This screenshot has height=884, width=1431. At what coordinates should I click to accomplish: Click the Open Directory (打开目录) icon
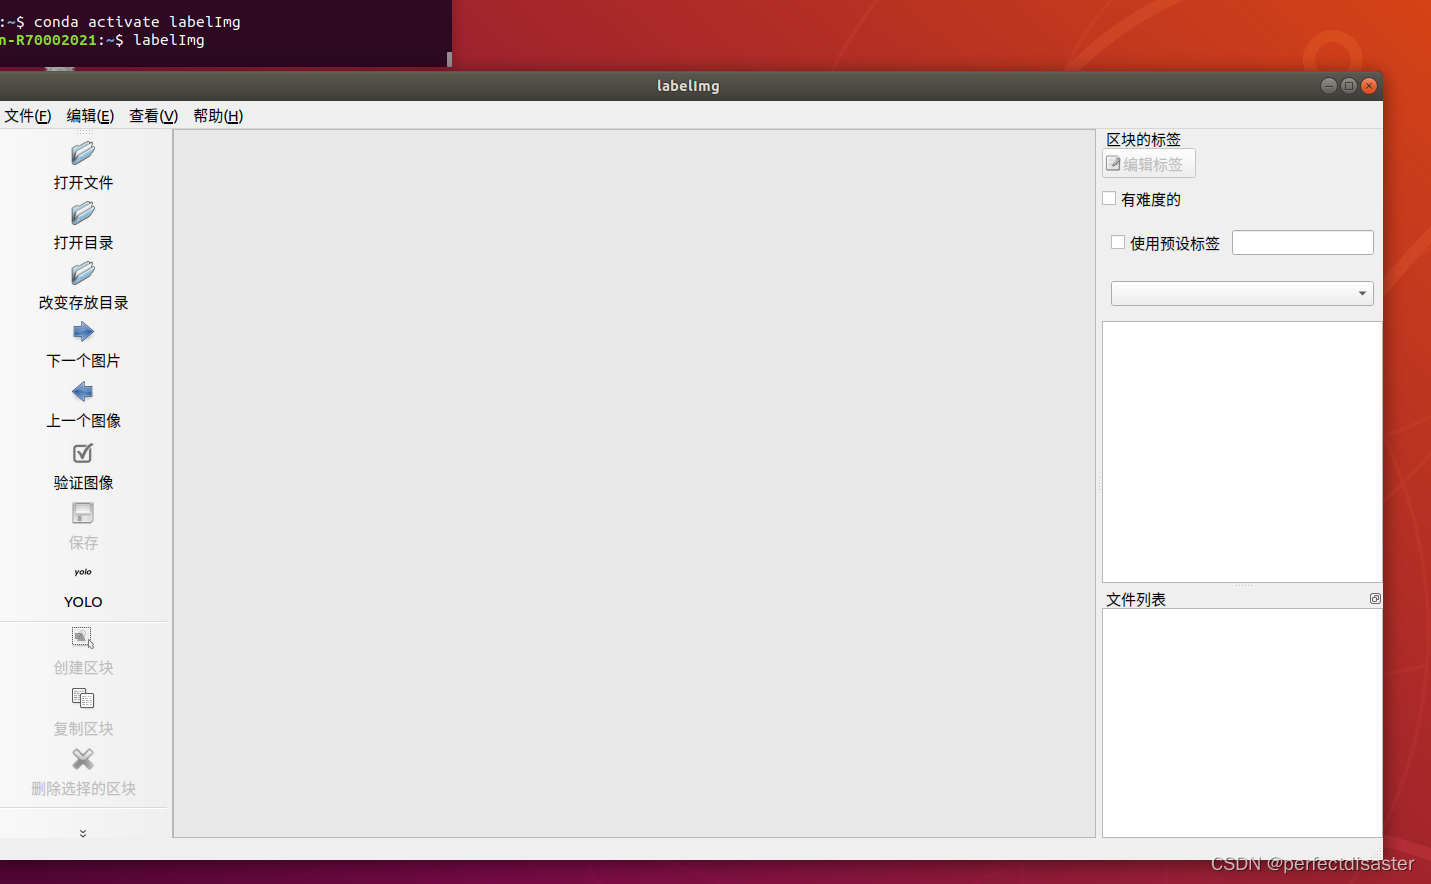pyautogui.click(x=83, y=213)
